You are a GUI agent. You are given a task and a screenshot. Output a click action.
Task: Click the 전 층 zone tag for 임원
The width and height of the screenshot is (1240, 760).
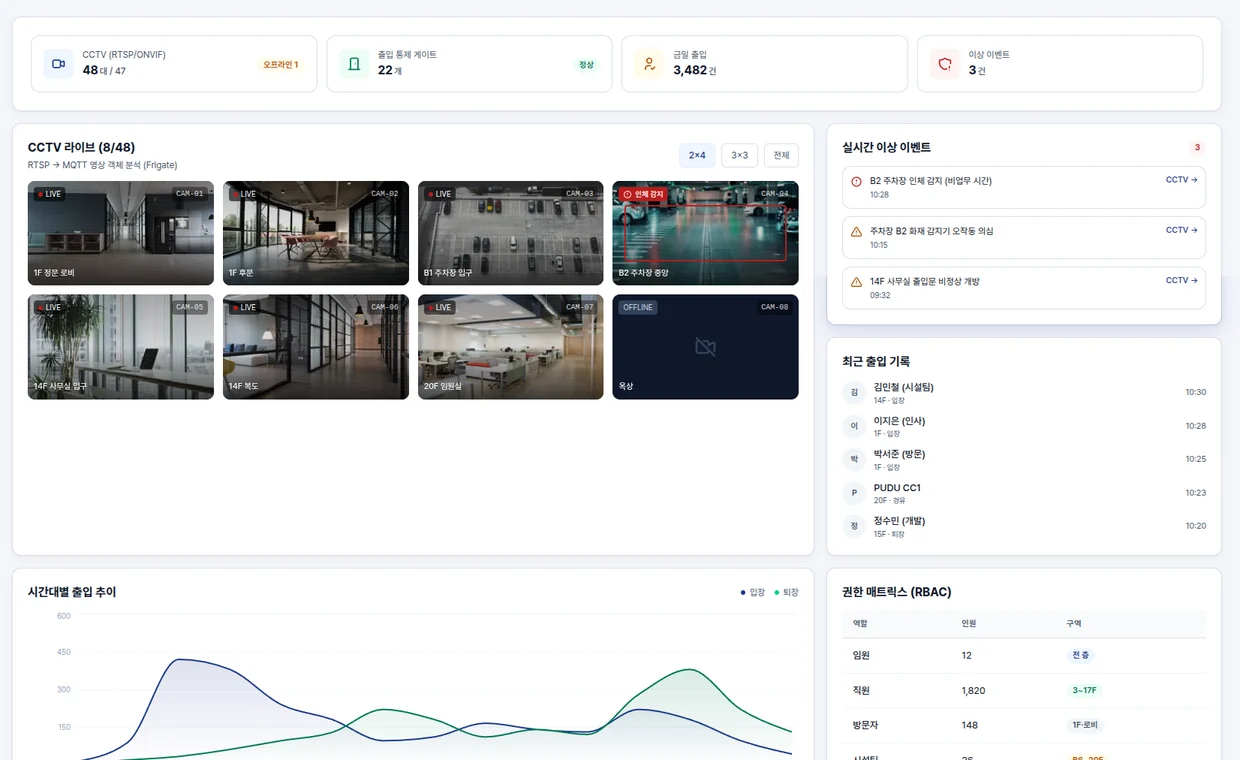click(1081, 656)
